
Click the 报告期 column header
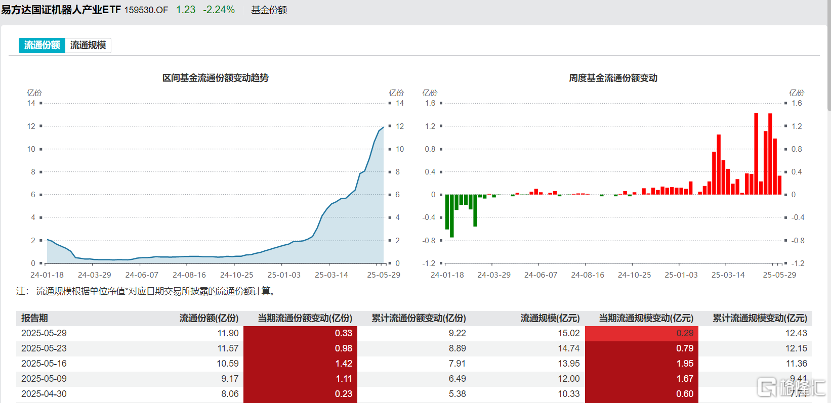(34, 319)
